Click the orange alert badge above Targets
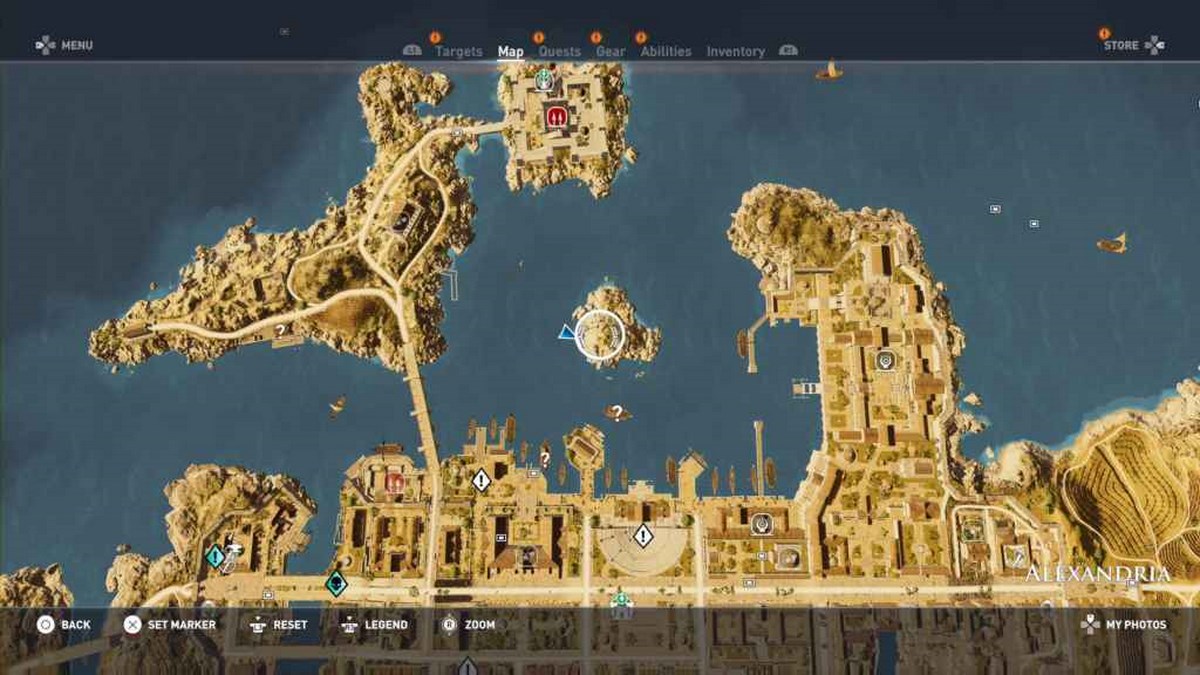This screenshot has height=675, width=1200. point(435,37)
